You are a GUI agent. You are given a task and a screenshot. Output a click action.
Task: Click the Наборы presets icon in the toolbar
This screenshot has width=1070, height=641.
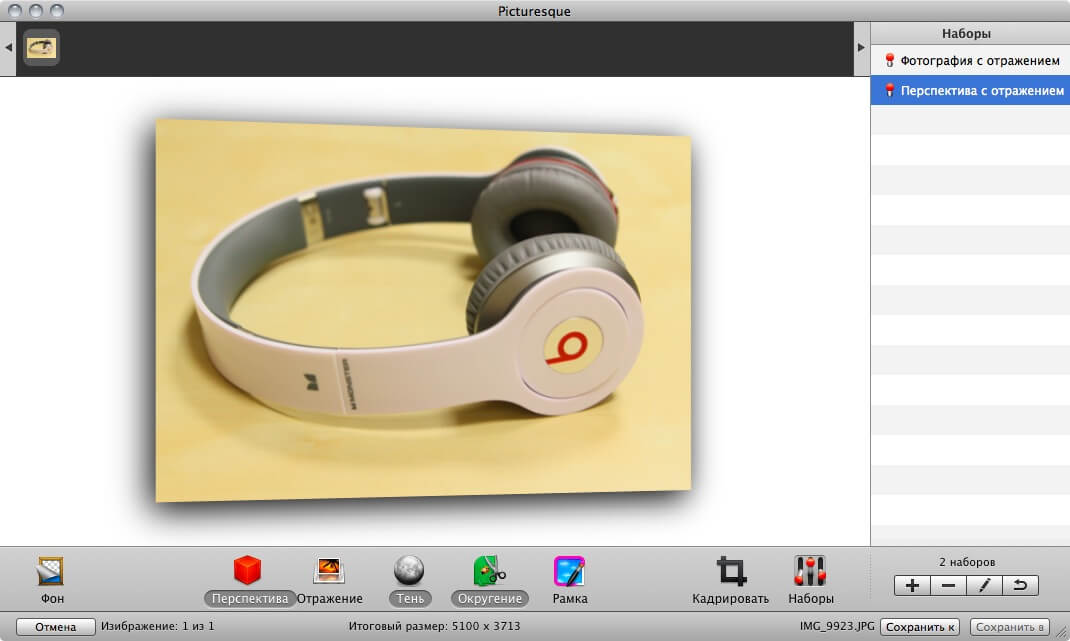810,572
